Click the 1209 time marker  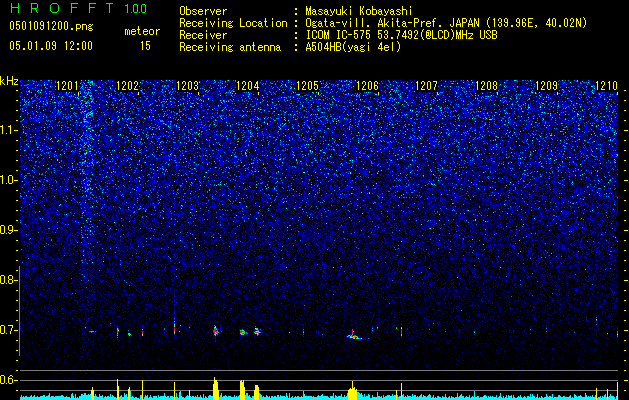(547, 85)
